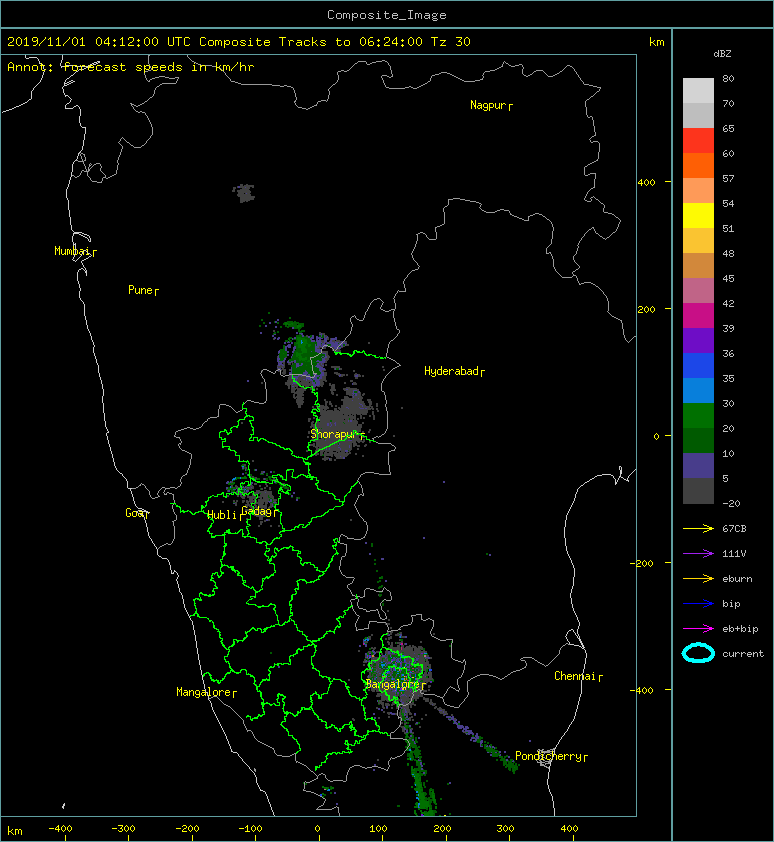The image size is (774, 842).
Task: Click the eburn arrow legend symbol
Action: [698, 579]
